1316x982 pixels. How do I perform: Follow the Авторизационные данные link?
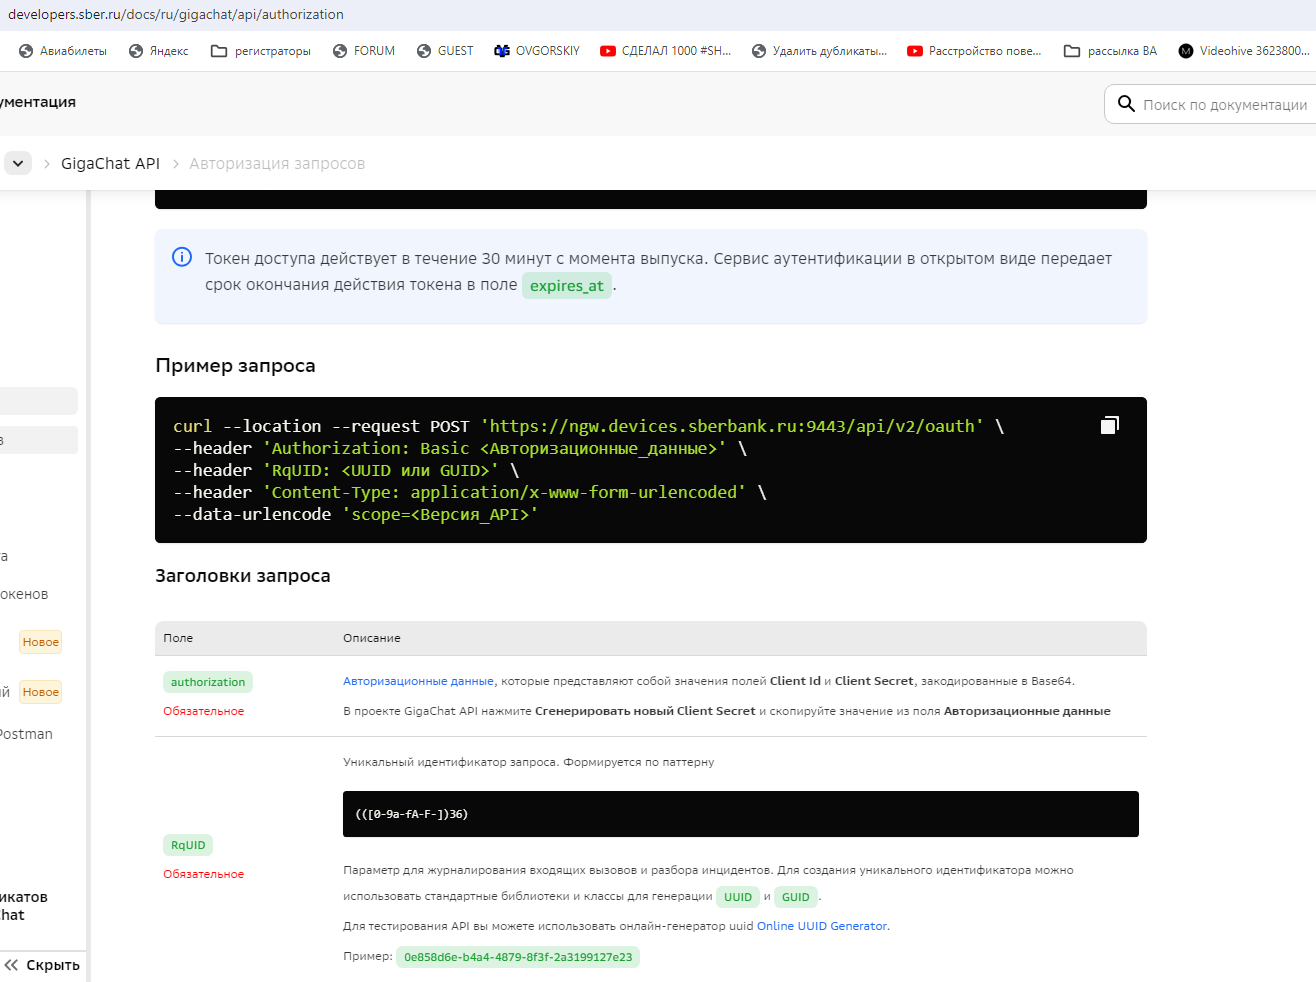418,681
